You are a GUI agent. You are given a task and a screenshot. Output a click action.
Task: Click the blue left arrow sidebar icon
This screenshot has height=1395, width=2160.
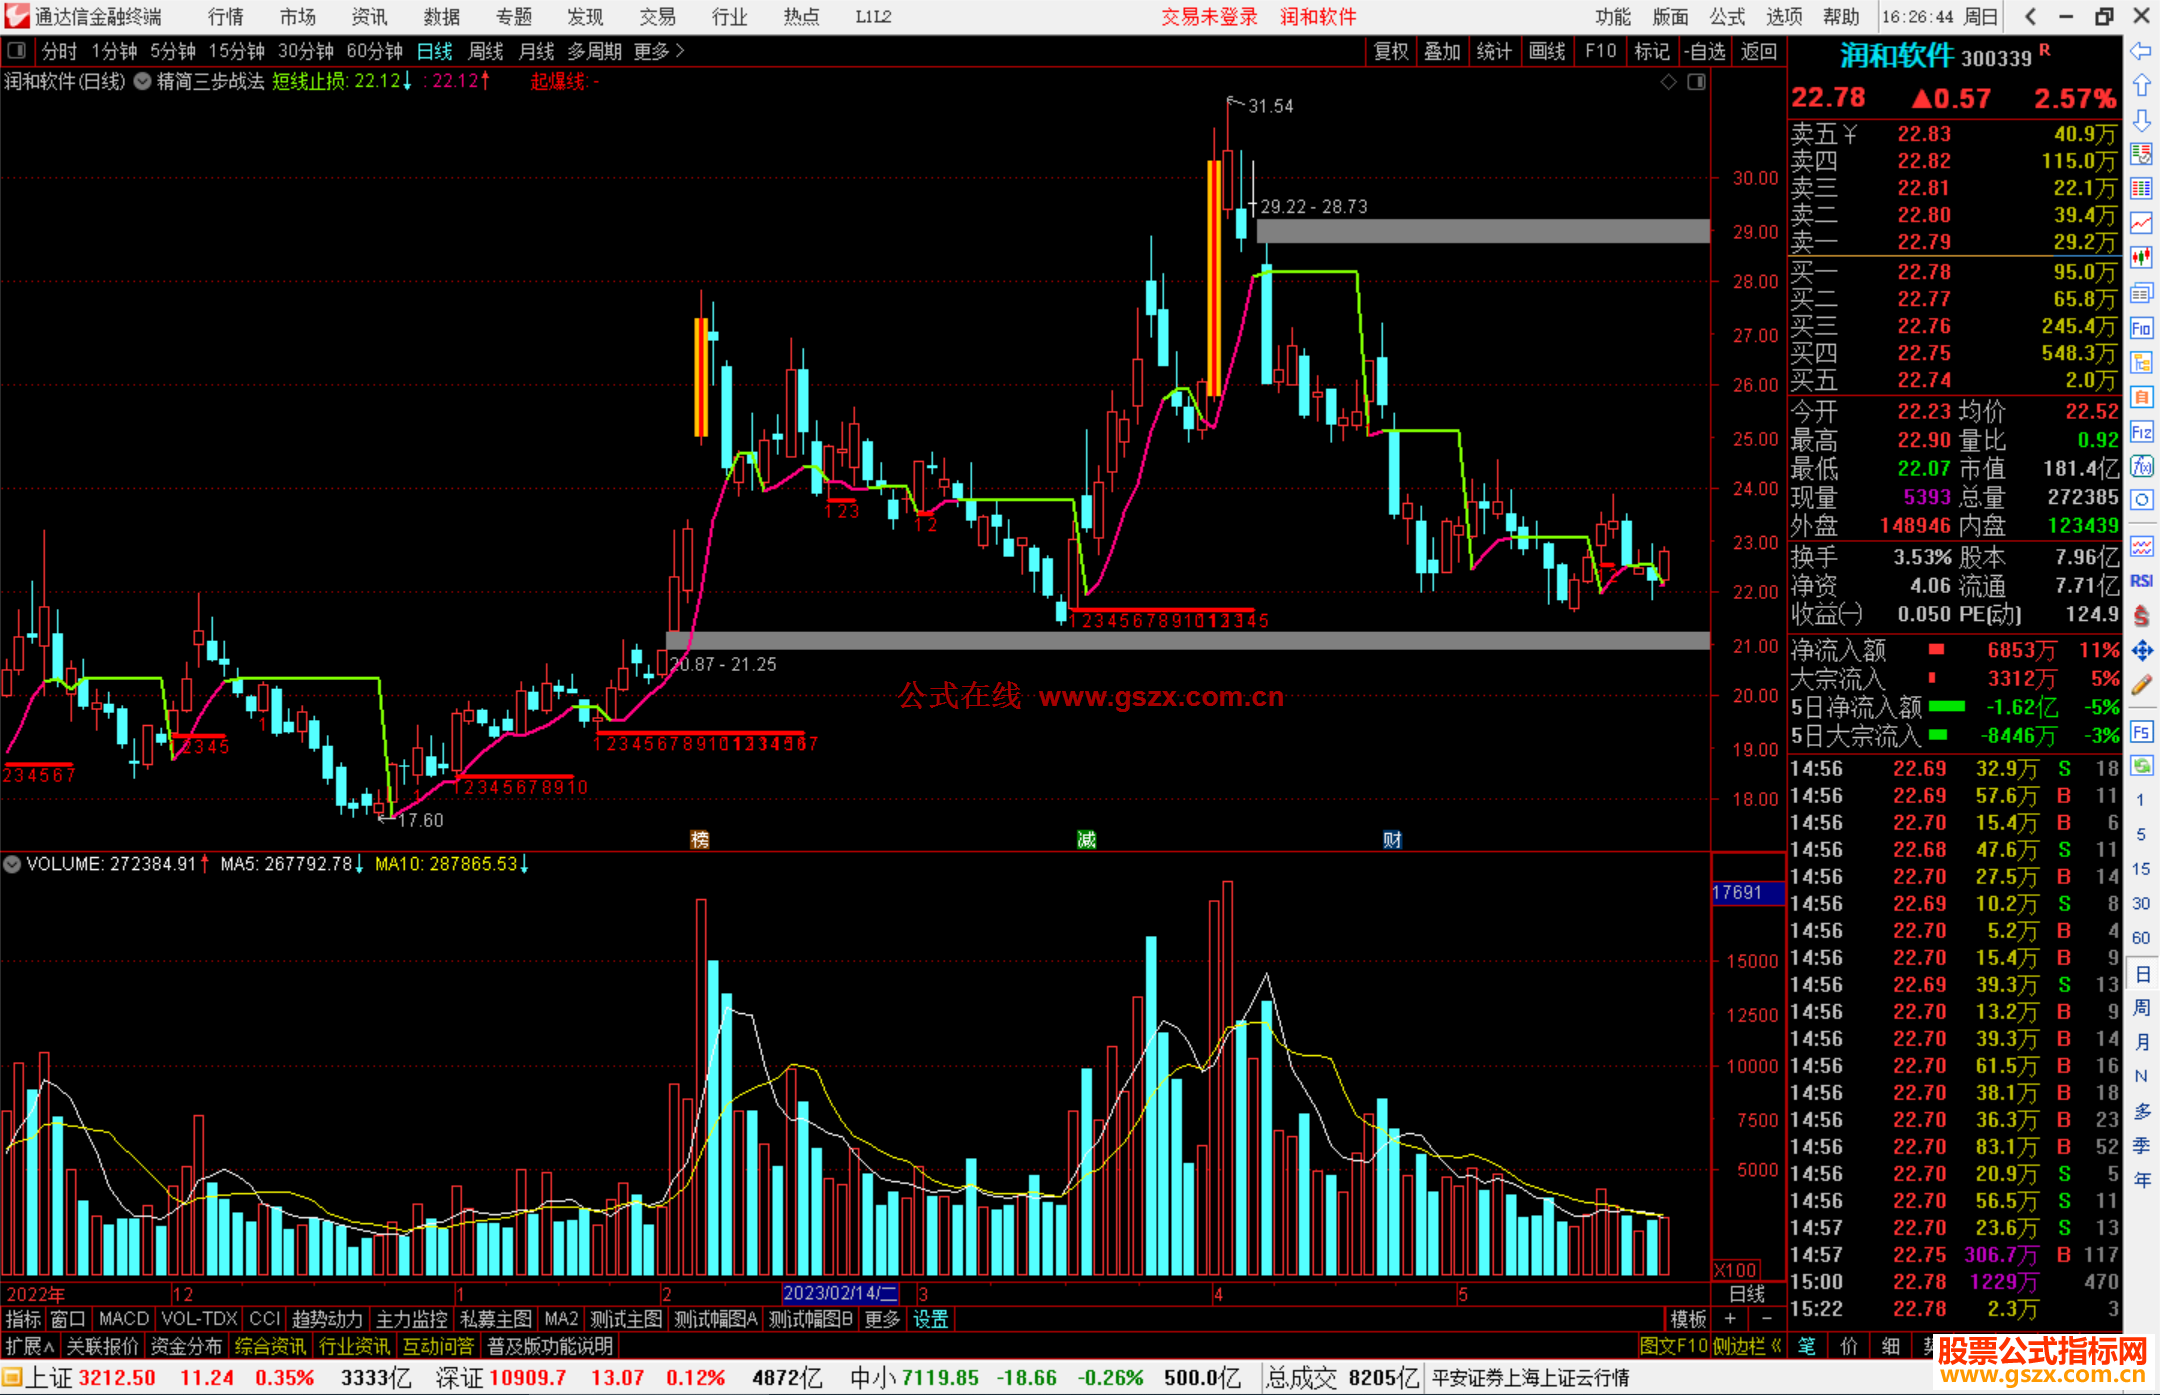tap(2141, 51)
